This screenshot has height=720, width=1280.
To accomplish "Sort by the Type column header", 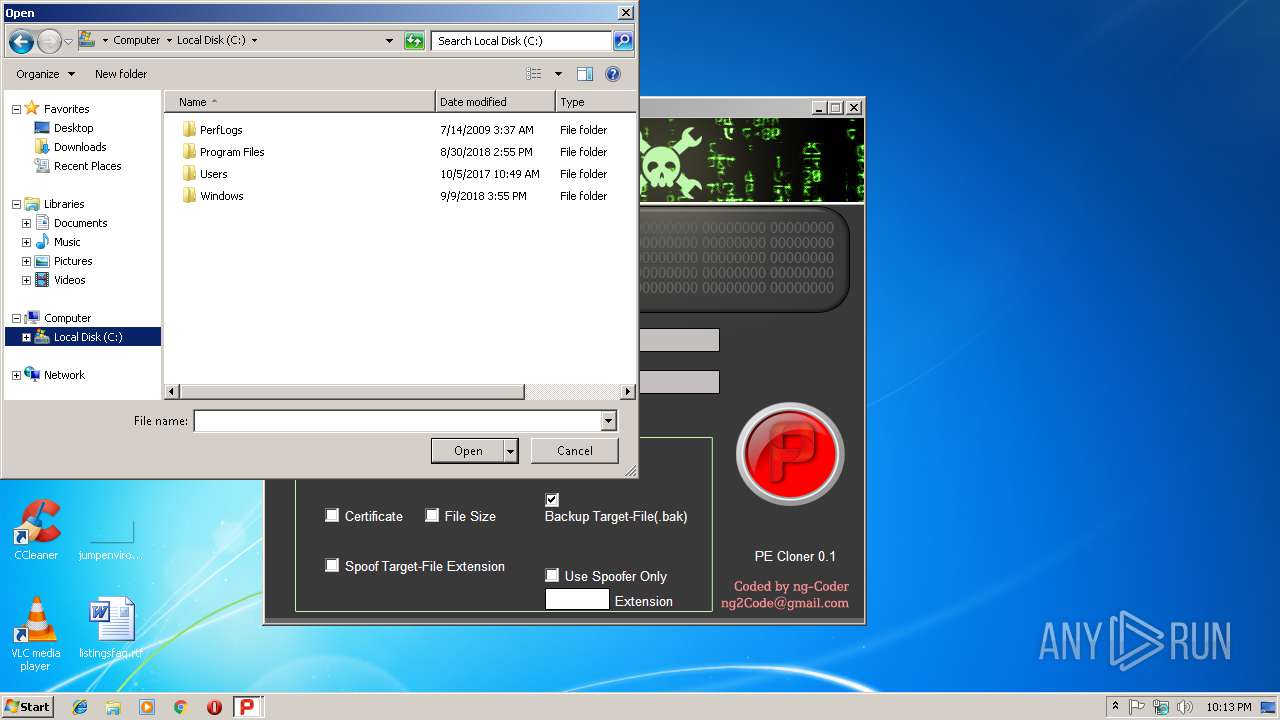I will [595, 102].
